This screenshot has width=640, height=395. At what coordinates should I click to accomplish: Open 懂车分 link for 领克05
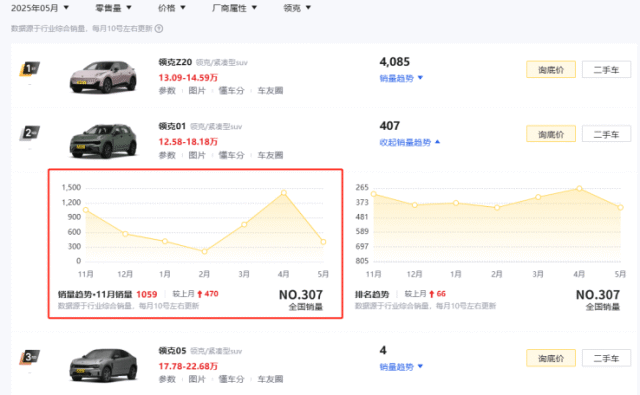231,379
